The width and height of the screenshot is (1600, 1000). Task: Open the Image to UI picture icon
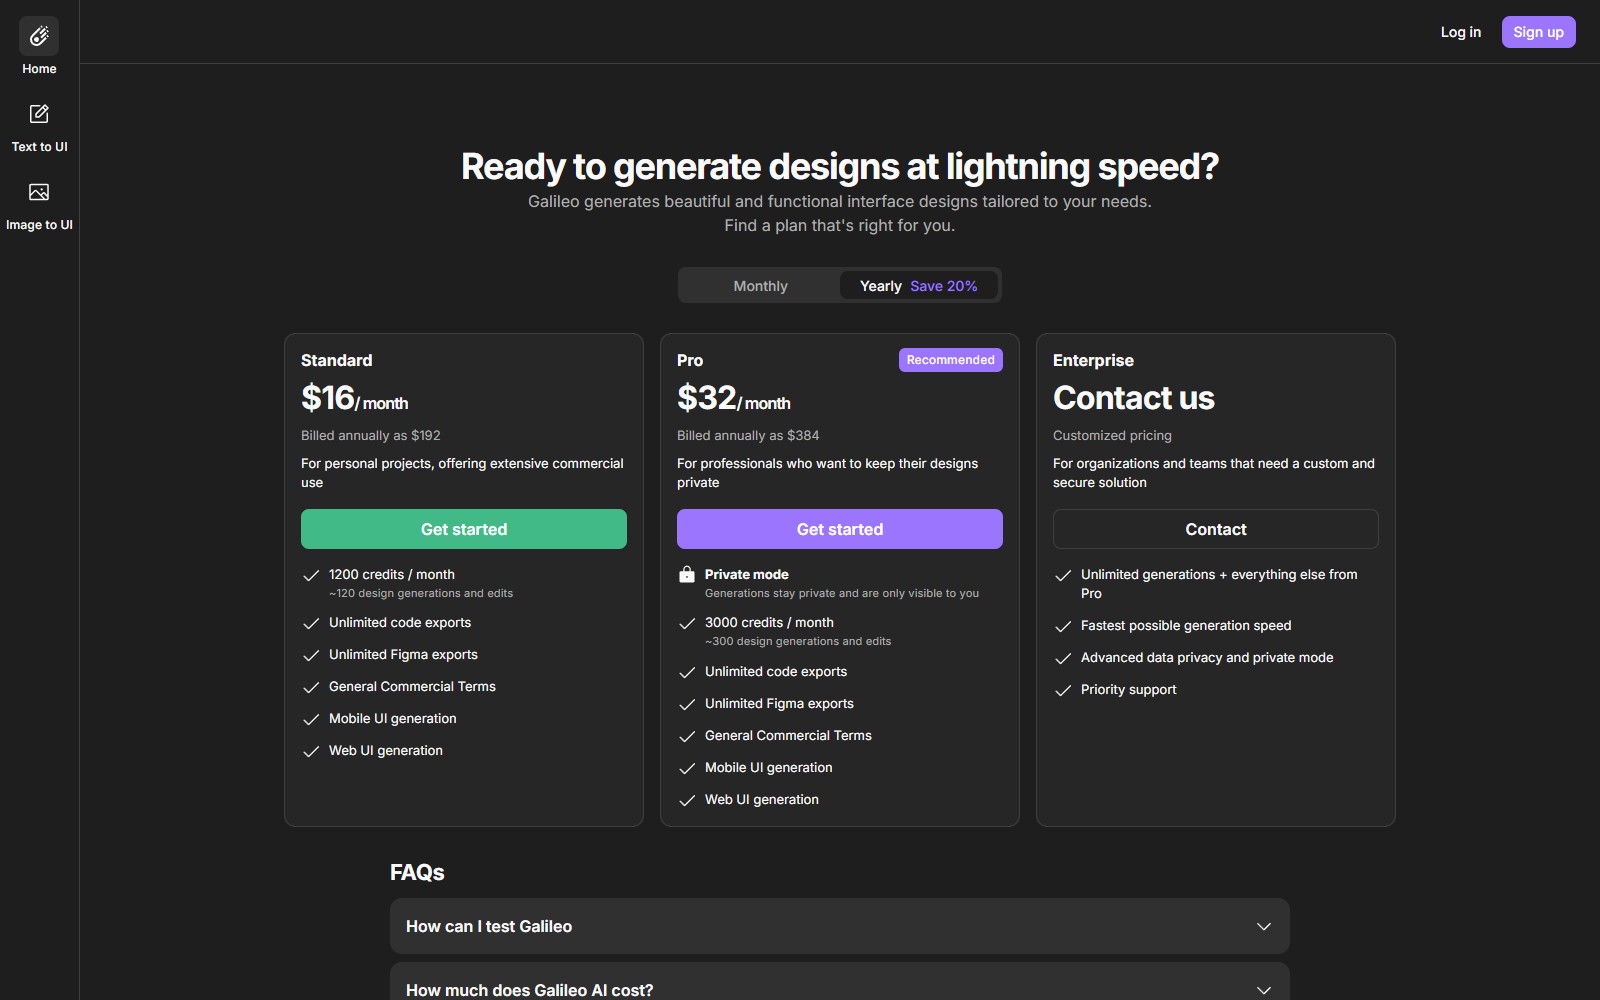[39, 192]
